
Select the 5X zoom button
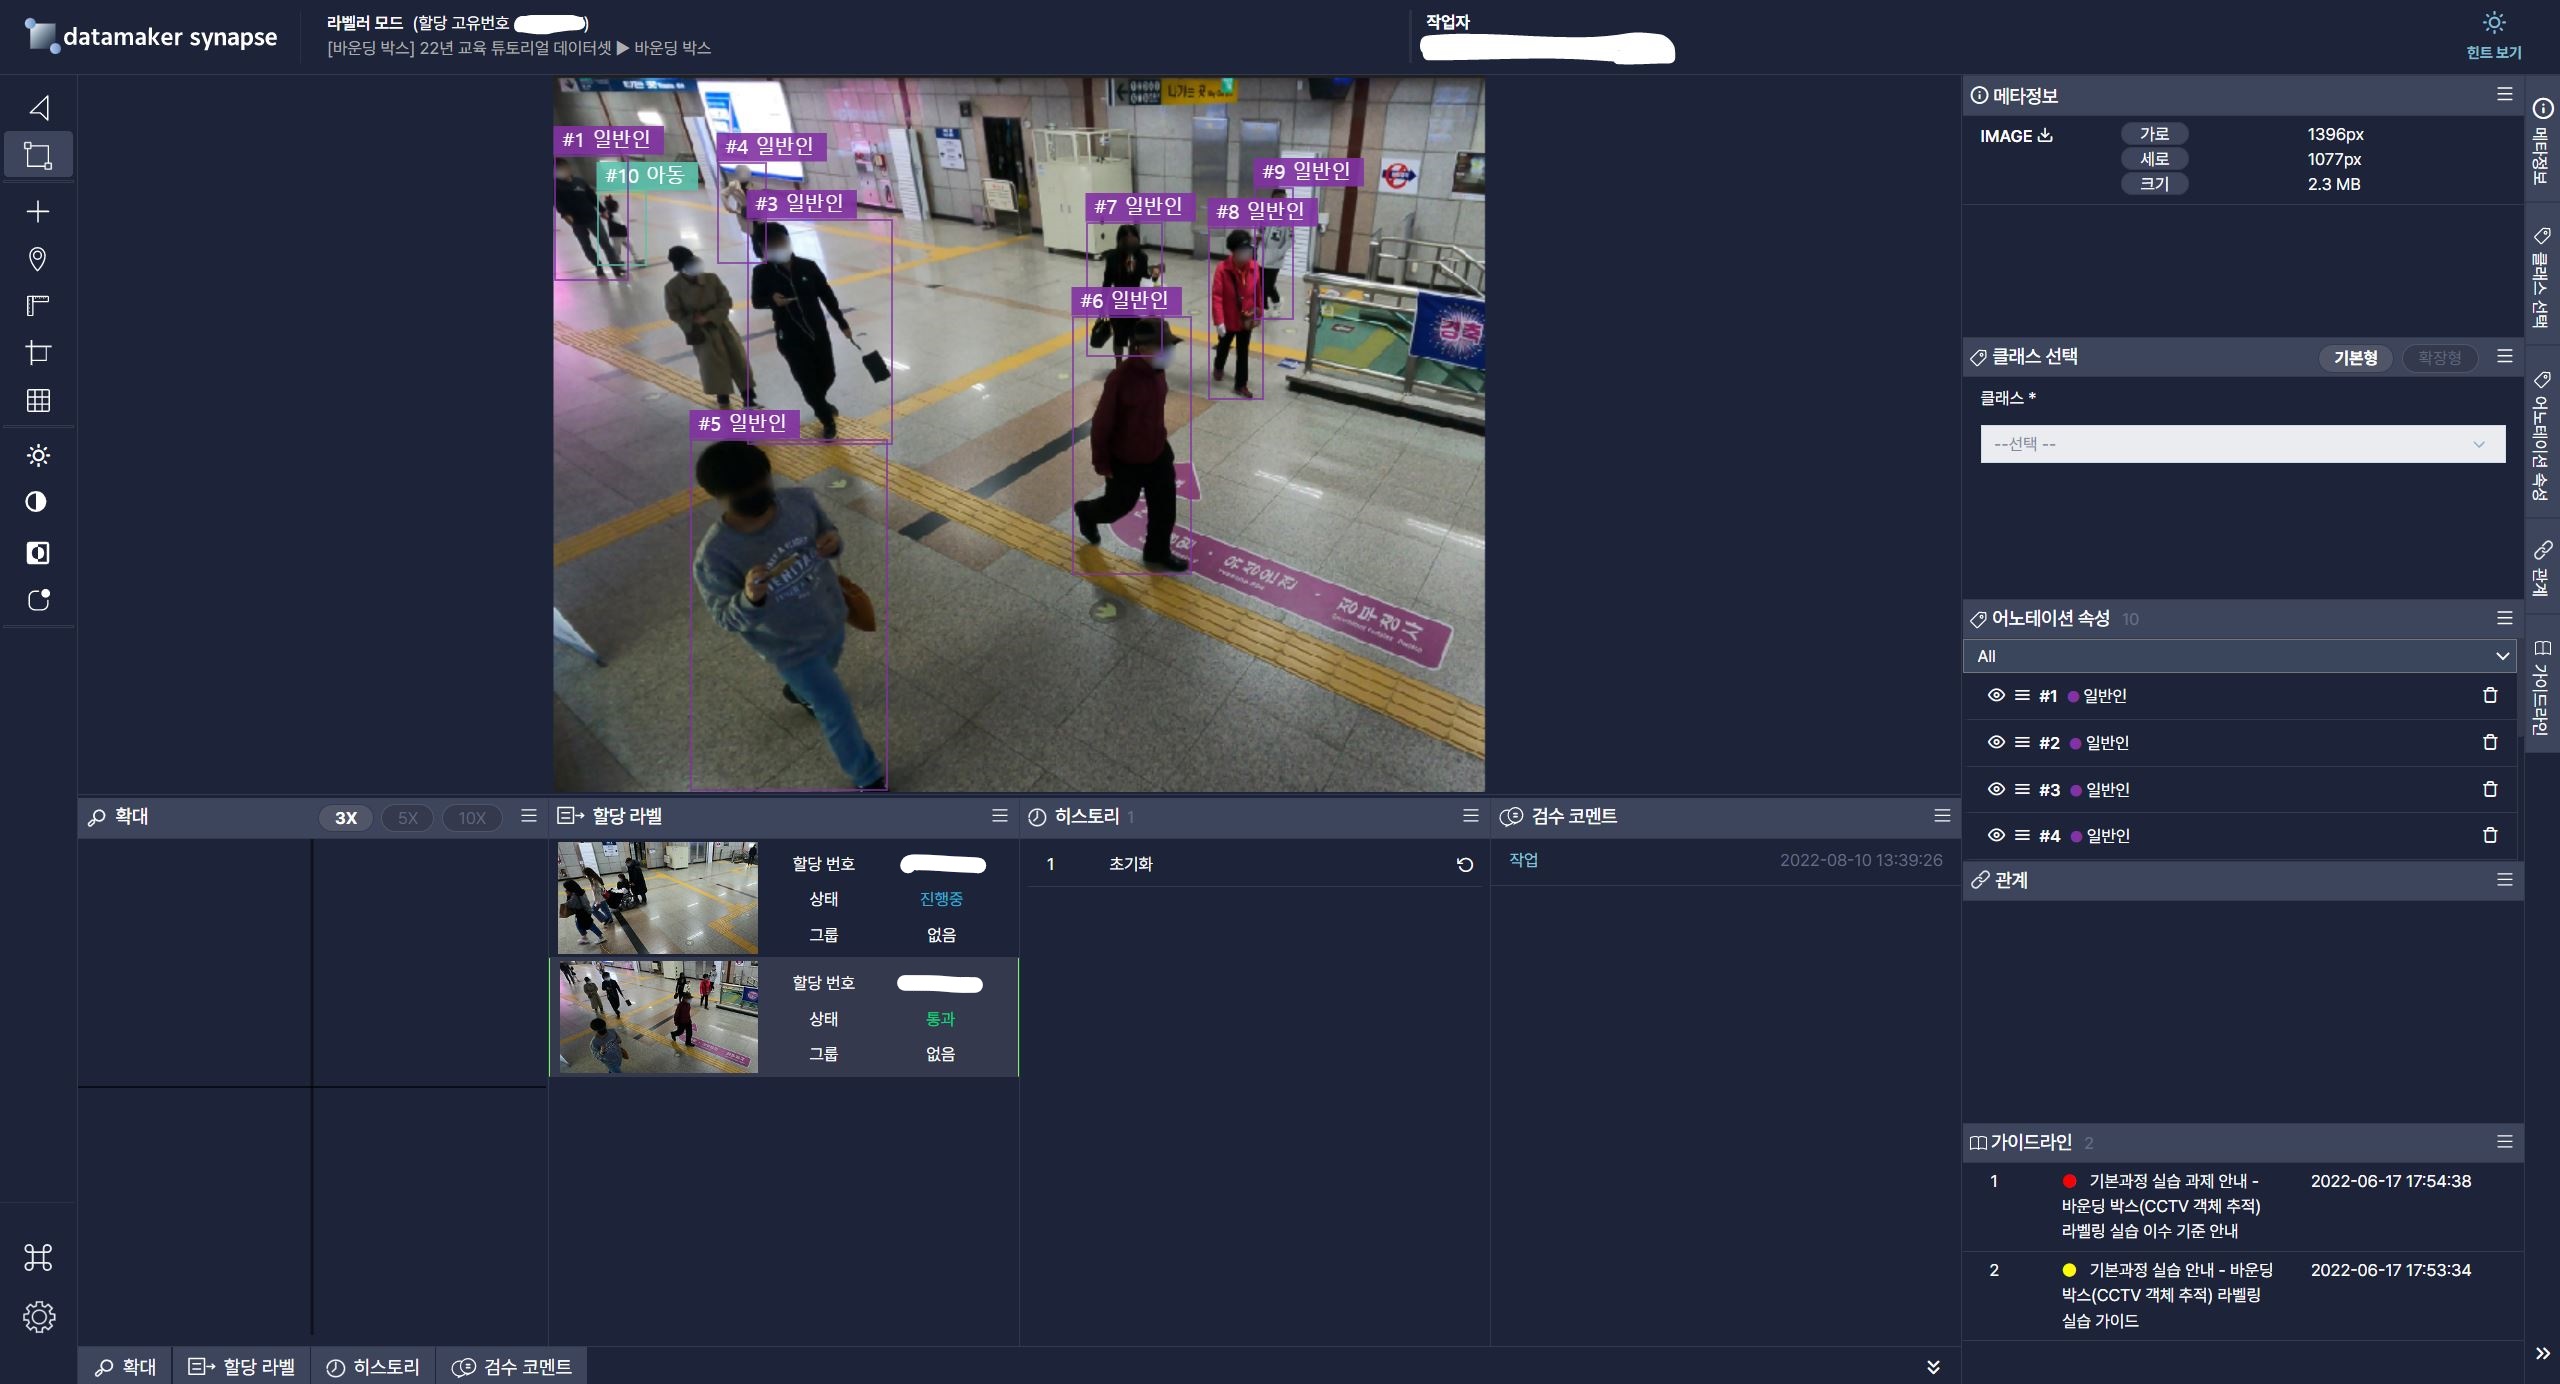click(407, 818)
